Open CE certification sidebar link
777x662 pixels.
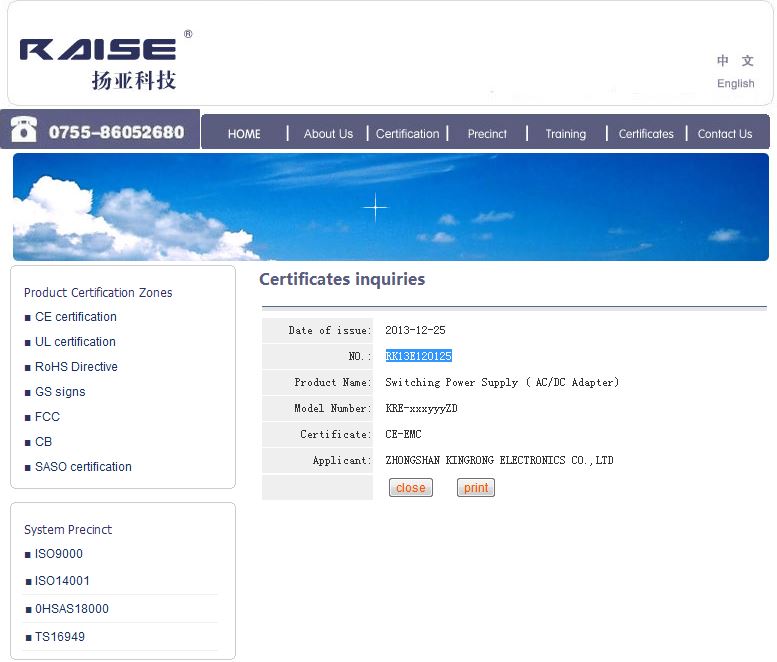point(76,317)
